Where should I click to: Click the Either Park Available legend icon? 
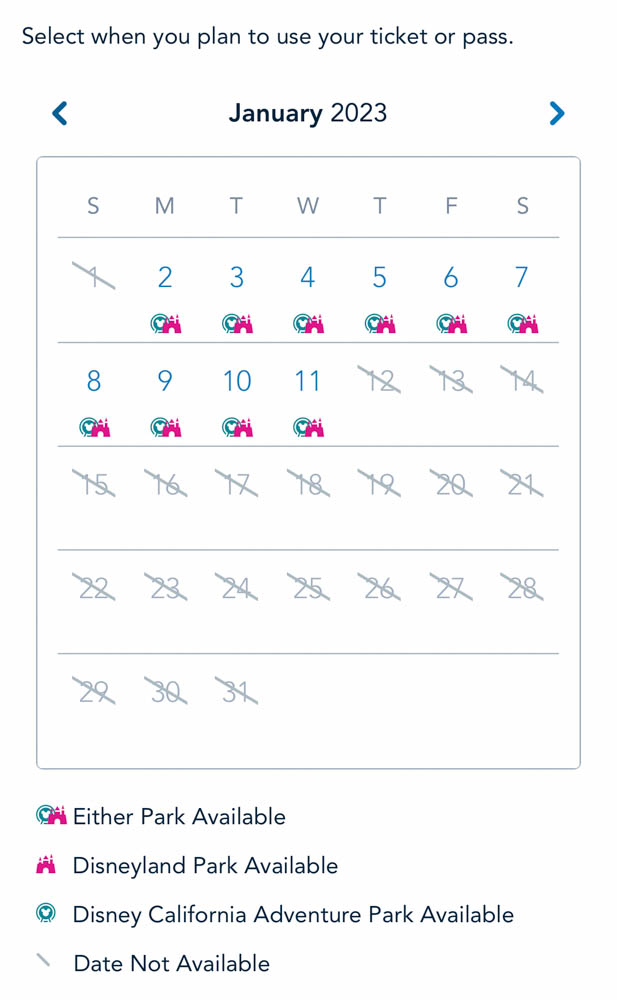coord(51,816)
